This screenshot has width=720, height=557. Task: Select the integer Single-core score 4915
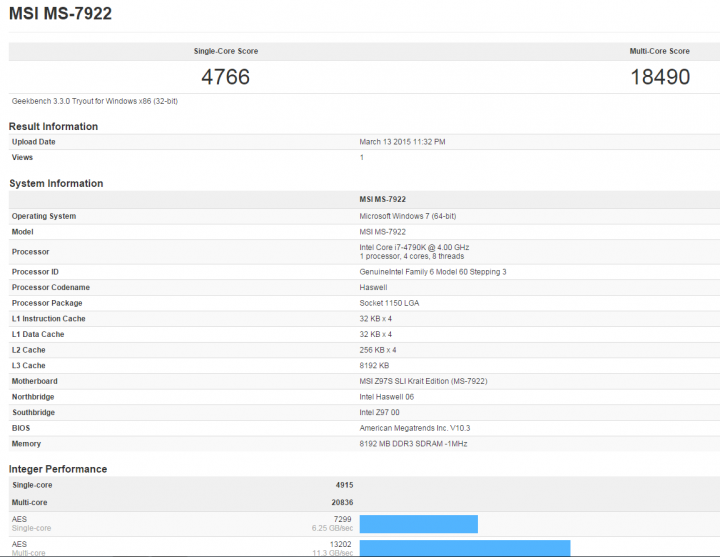point(344,485)
